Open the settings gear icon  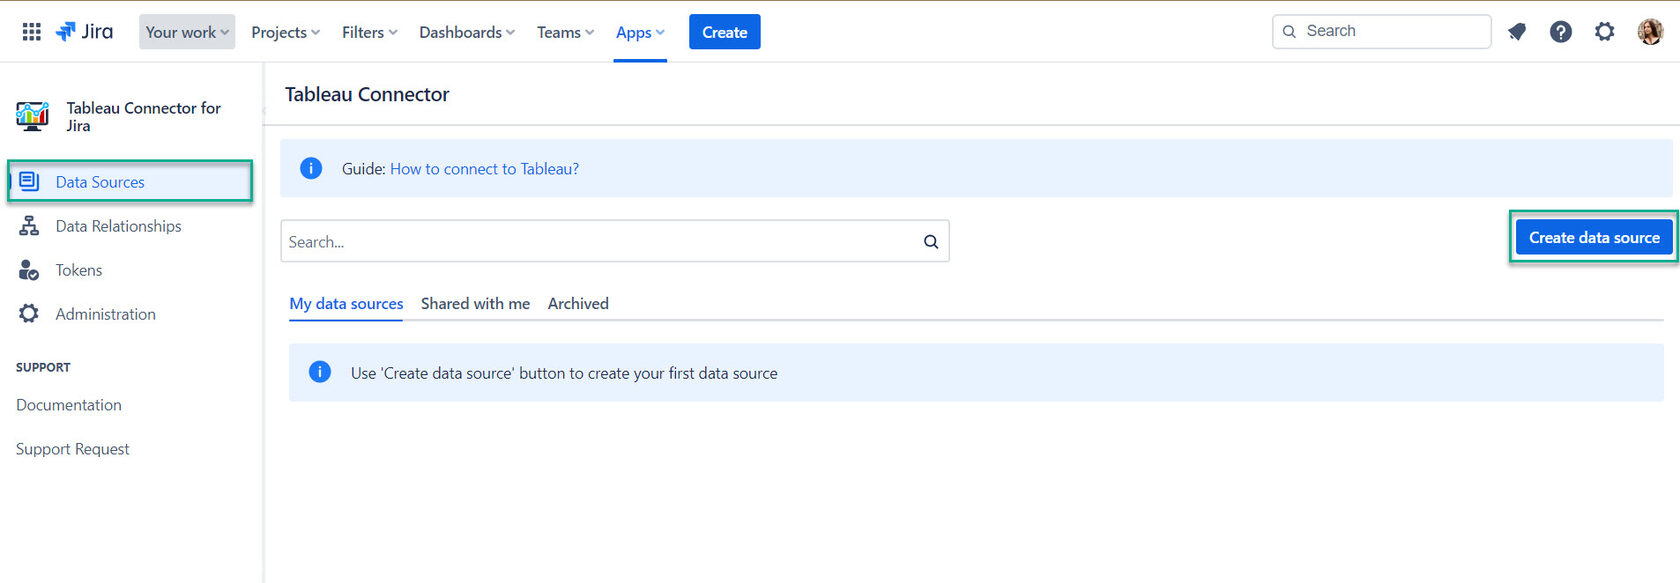pos(1605,32)
